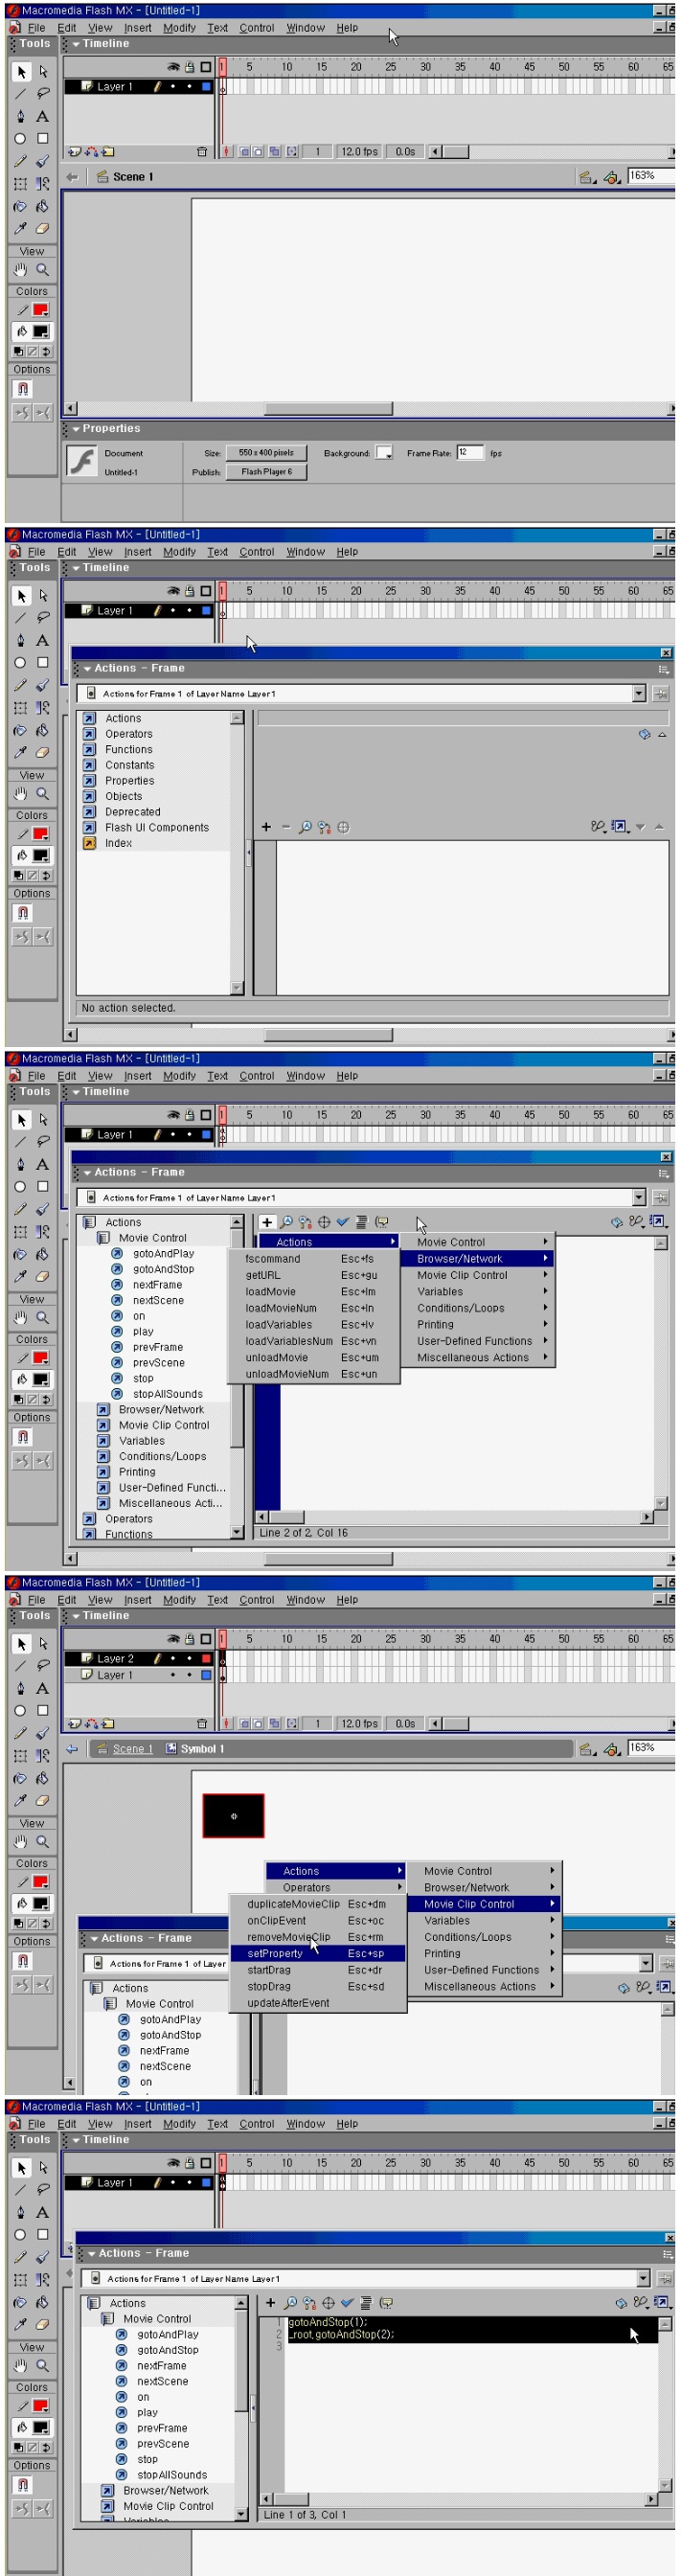Open the Edit Scene icon in the Properties-panel window

click(x=587, y=177)
